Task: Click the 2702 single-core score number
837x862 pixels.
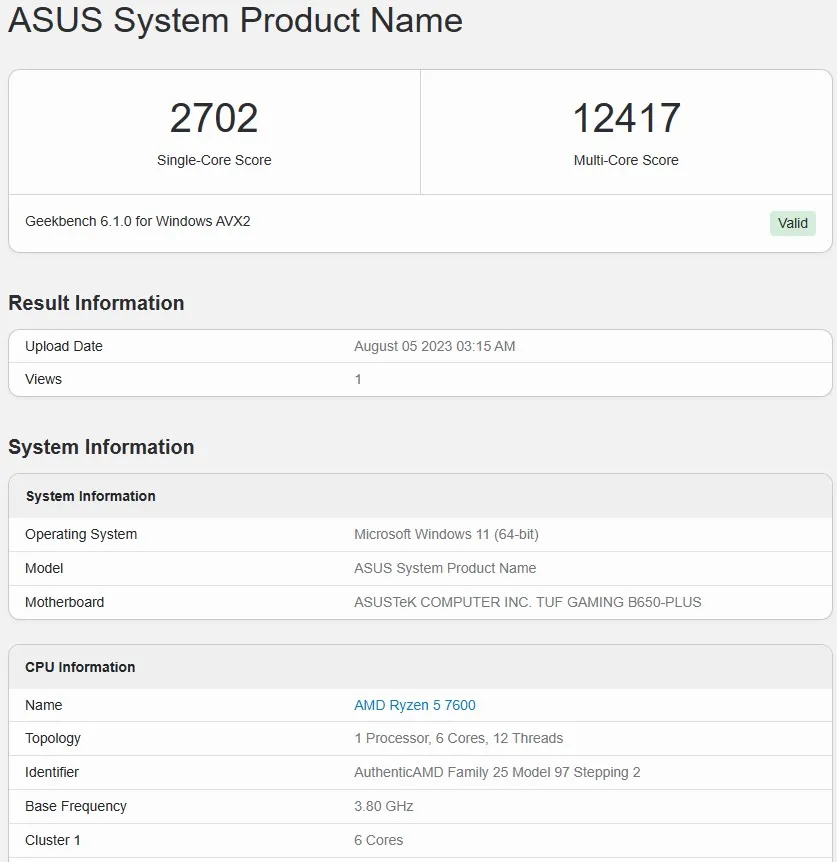Action: click(214, 119)
